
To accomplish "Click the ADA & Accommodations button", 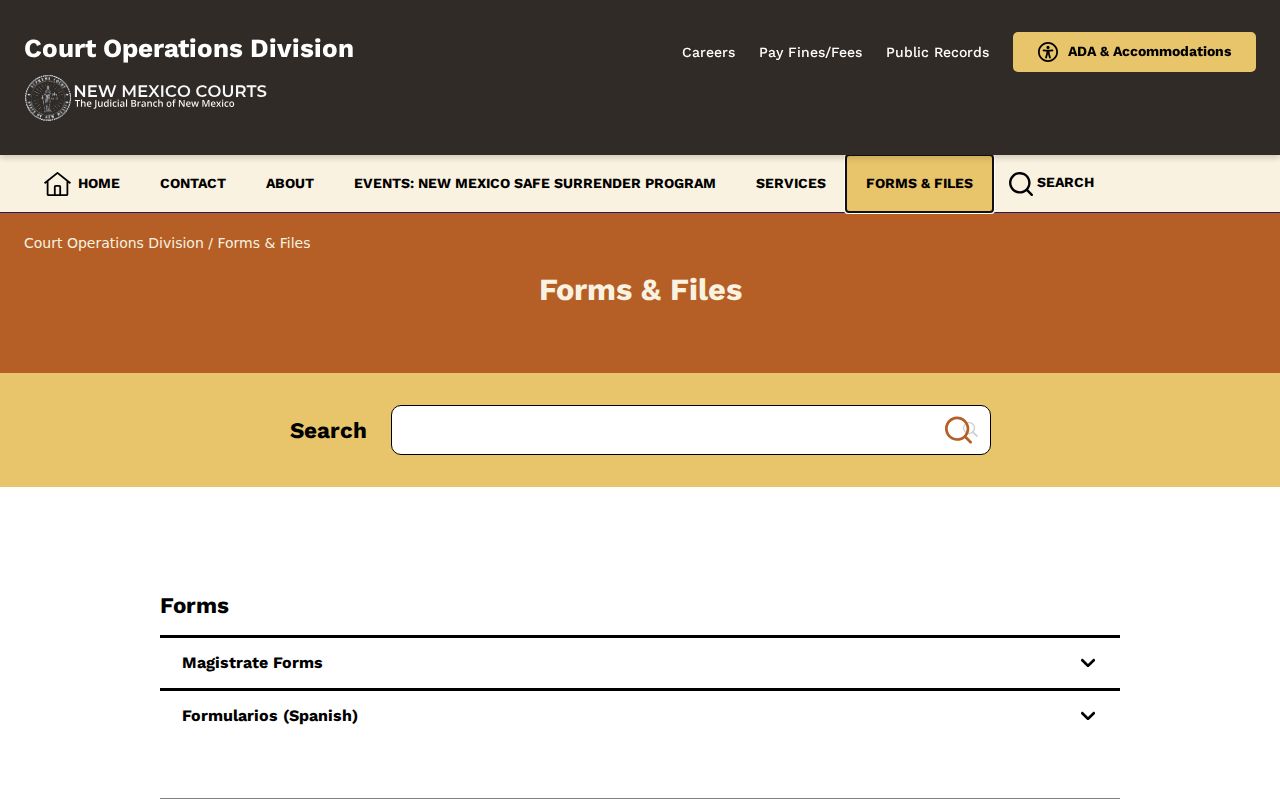I will click(x=1134, y=52).
